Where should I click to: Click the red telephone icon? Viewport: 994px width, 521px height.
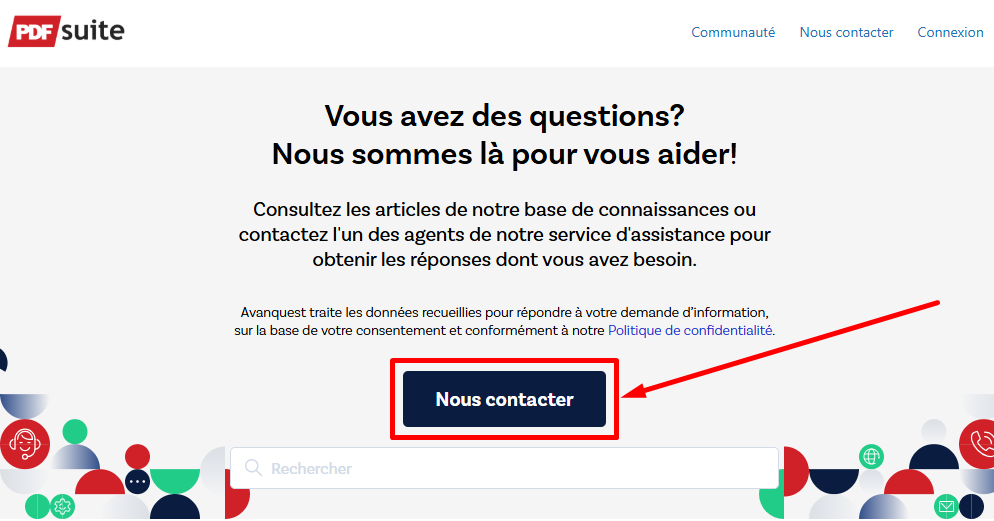tap(978, 443)
